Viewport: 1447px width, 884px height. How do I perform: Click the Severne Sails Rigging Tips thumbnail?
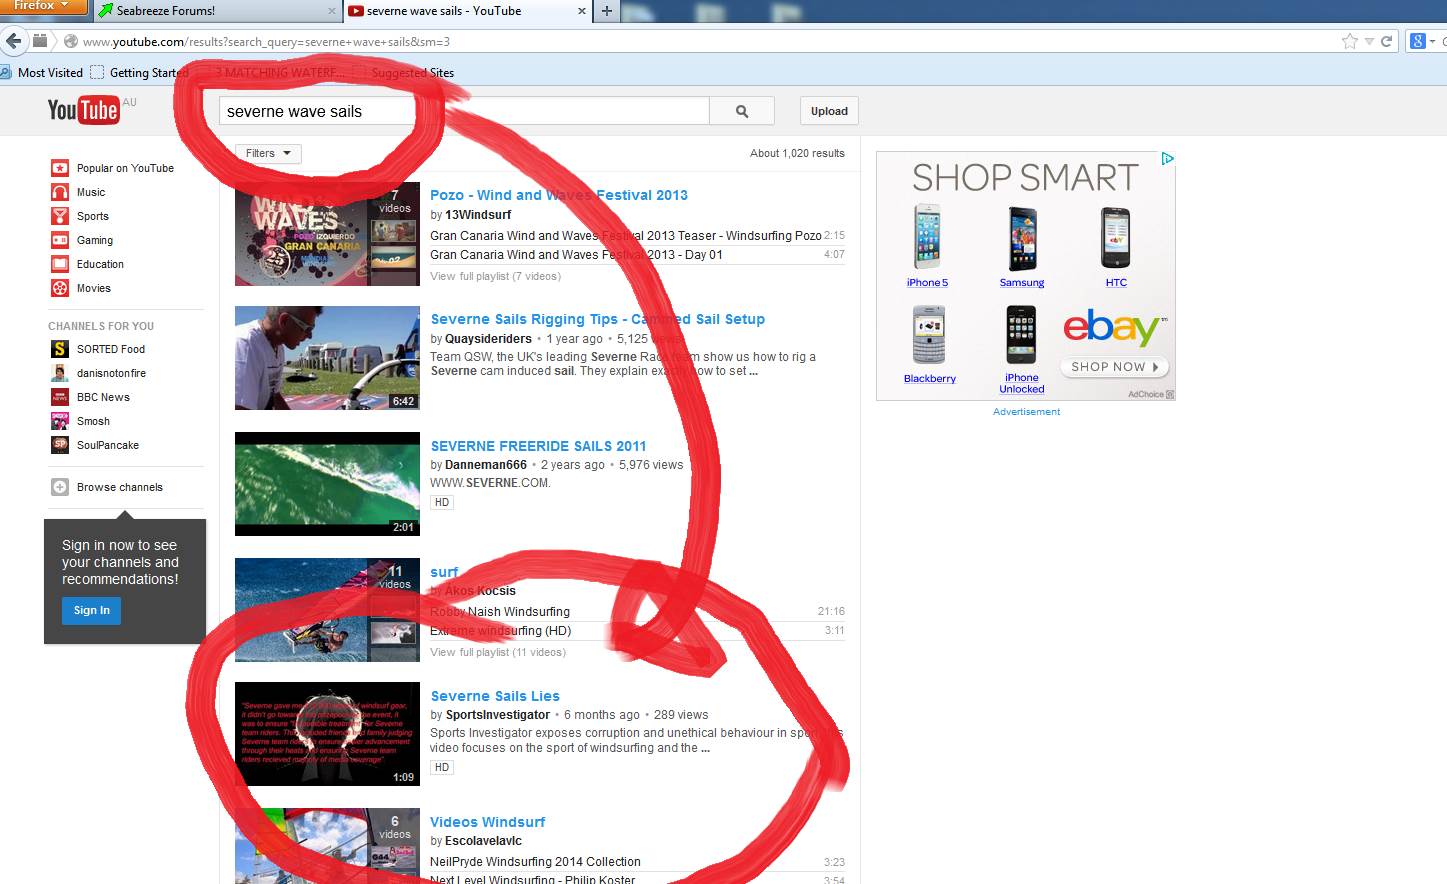(327, 358)
